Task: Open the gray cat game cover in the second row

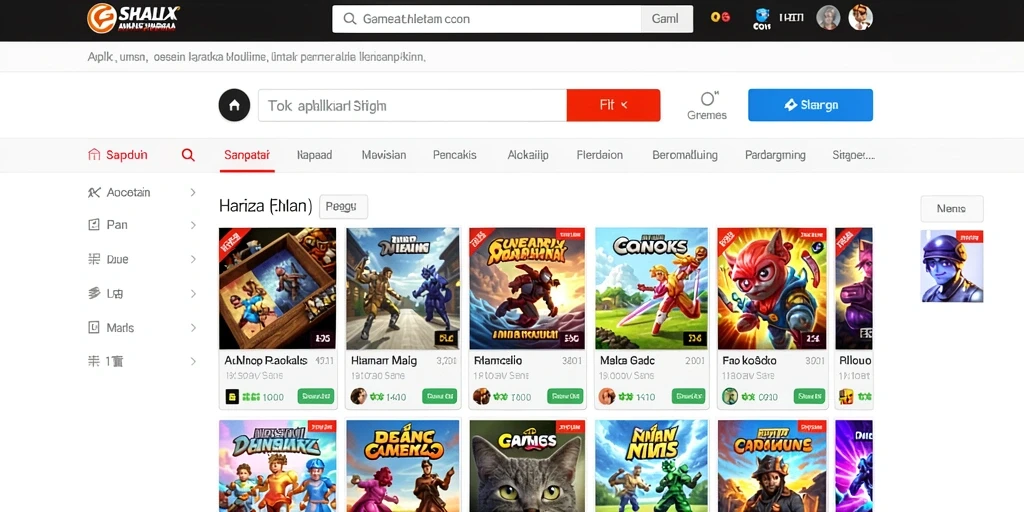Action: [x=527, y=466]
